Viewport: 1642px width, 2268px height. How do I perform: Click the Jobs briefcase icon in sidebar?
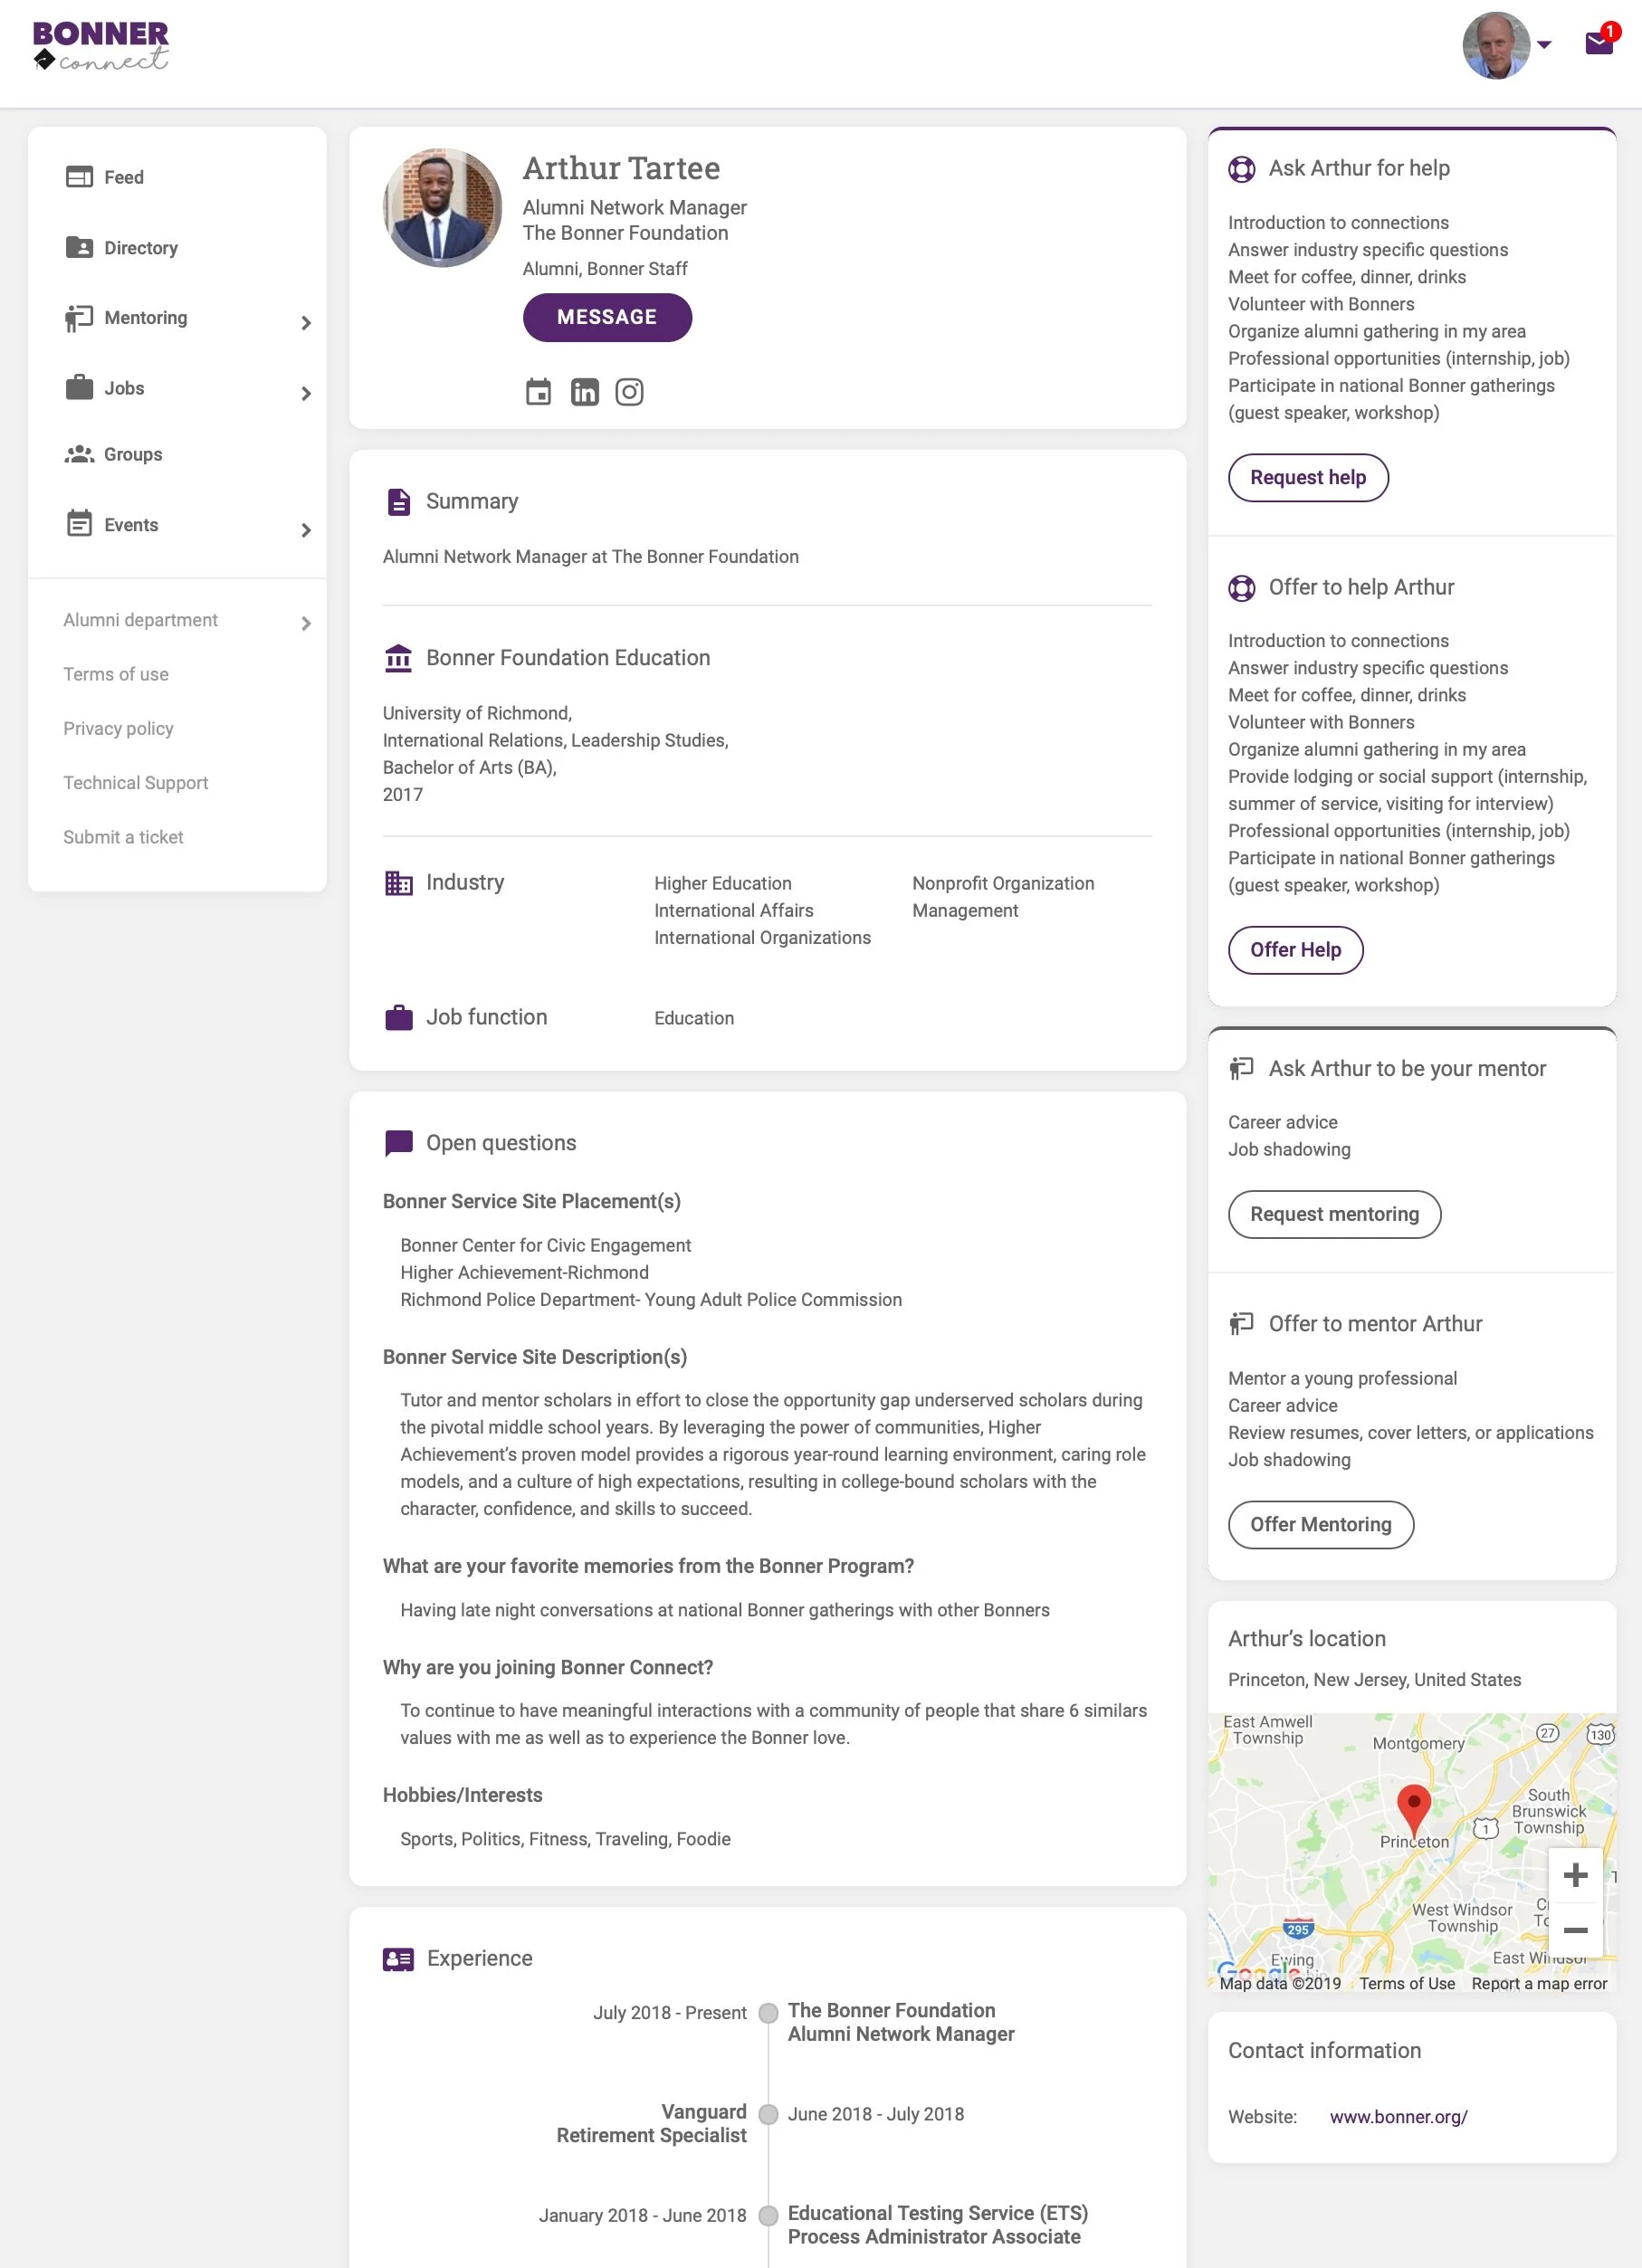click(79, 387)
